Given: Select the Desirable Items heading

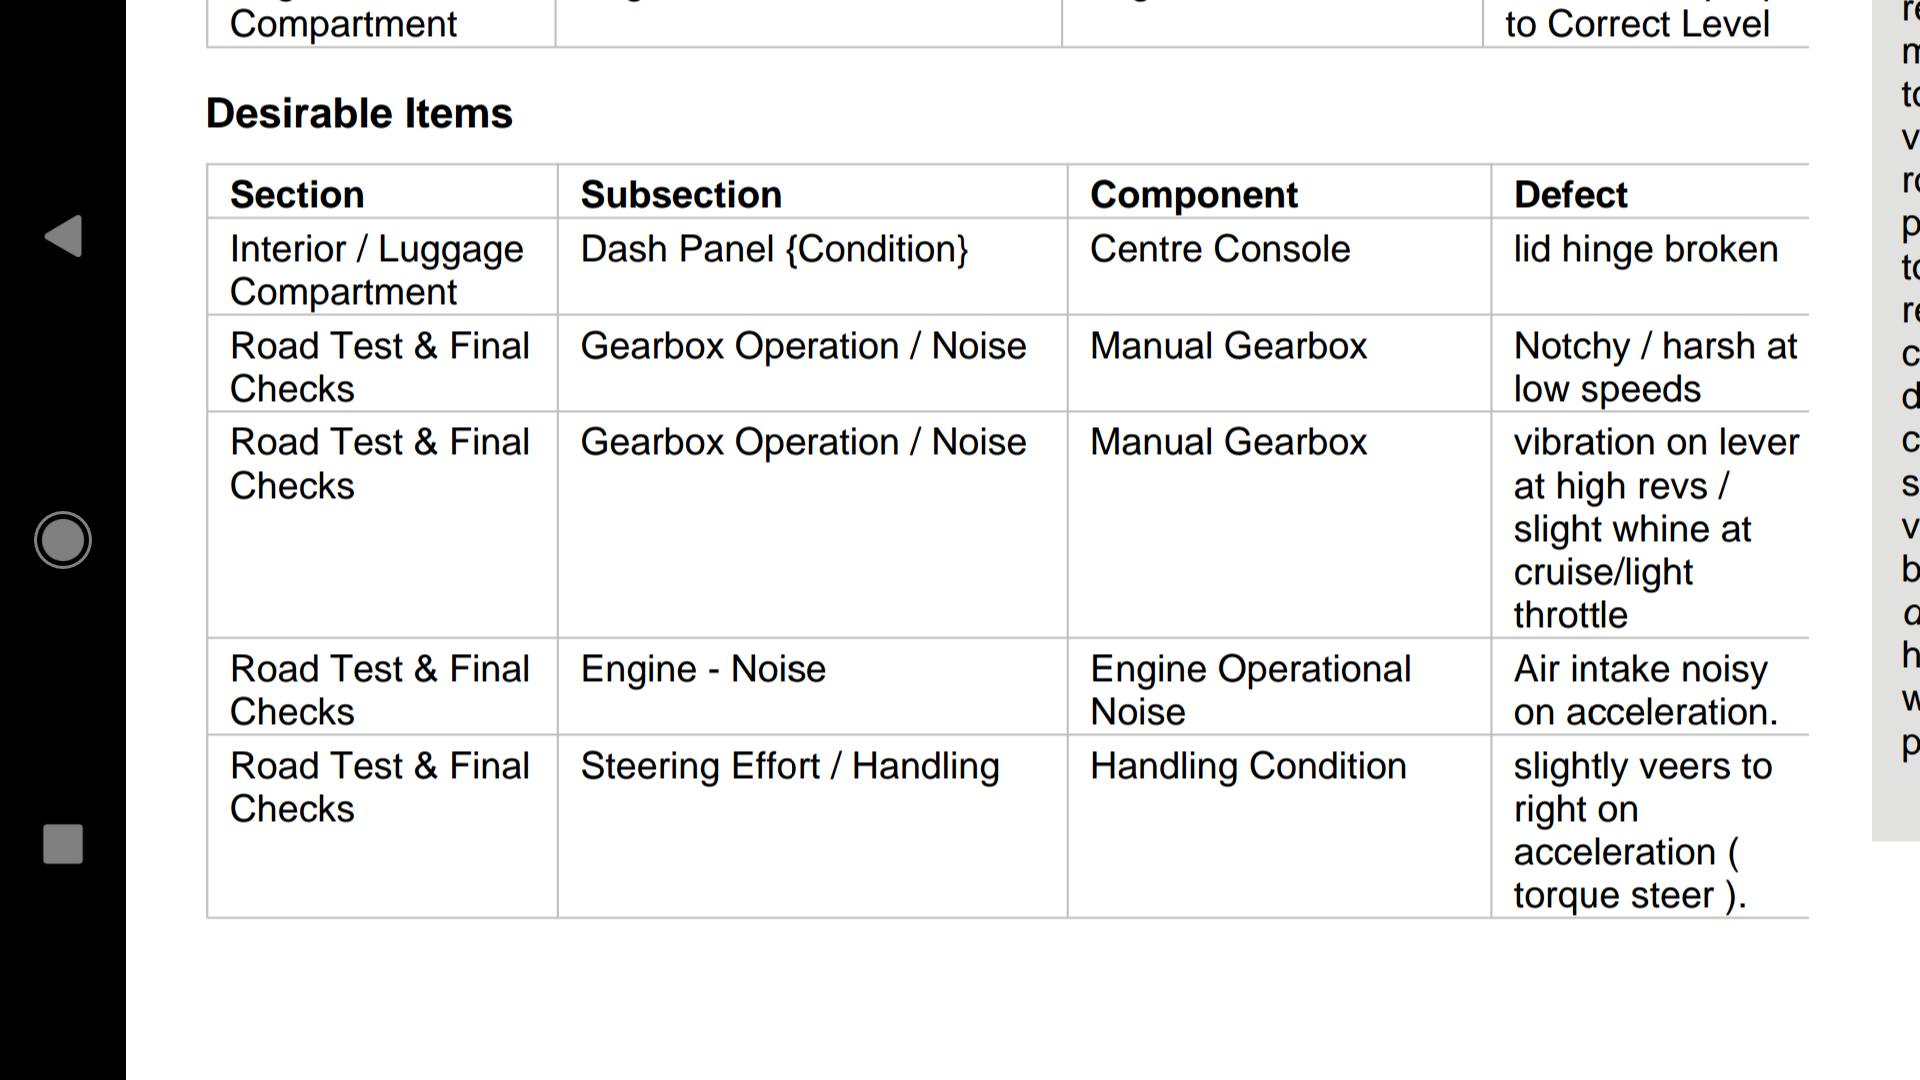Looking at the screenshot, I should (x=359, y=113).
